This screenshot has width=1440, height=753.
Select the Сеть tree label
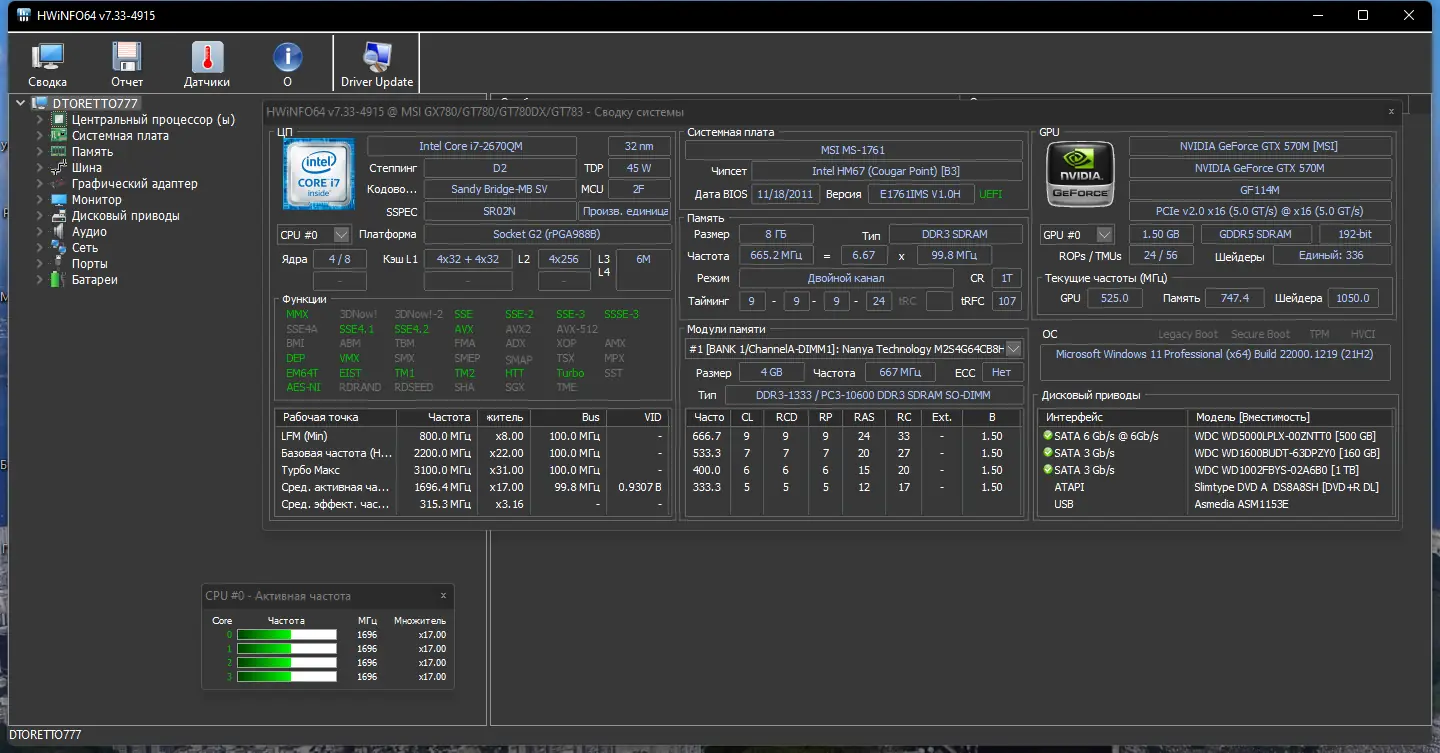85,247
